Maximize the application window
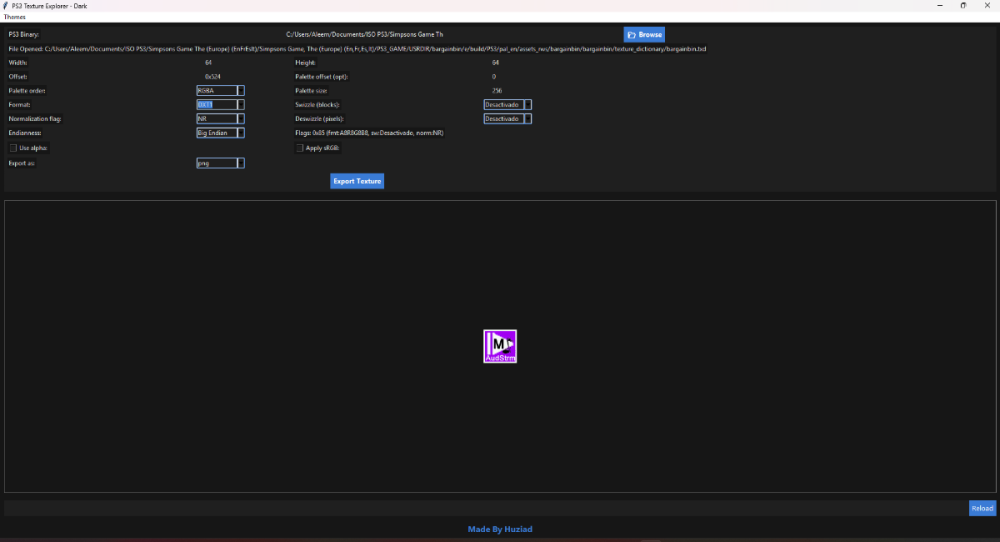This screenshot has height=542, width=1000. click(x=963, y=6)
